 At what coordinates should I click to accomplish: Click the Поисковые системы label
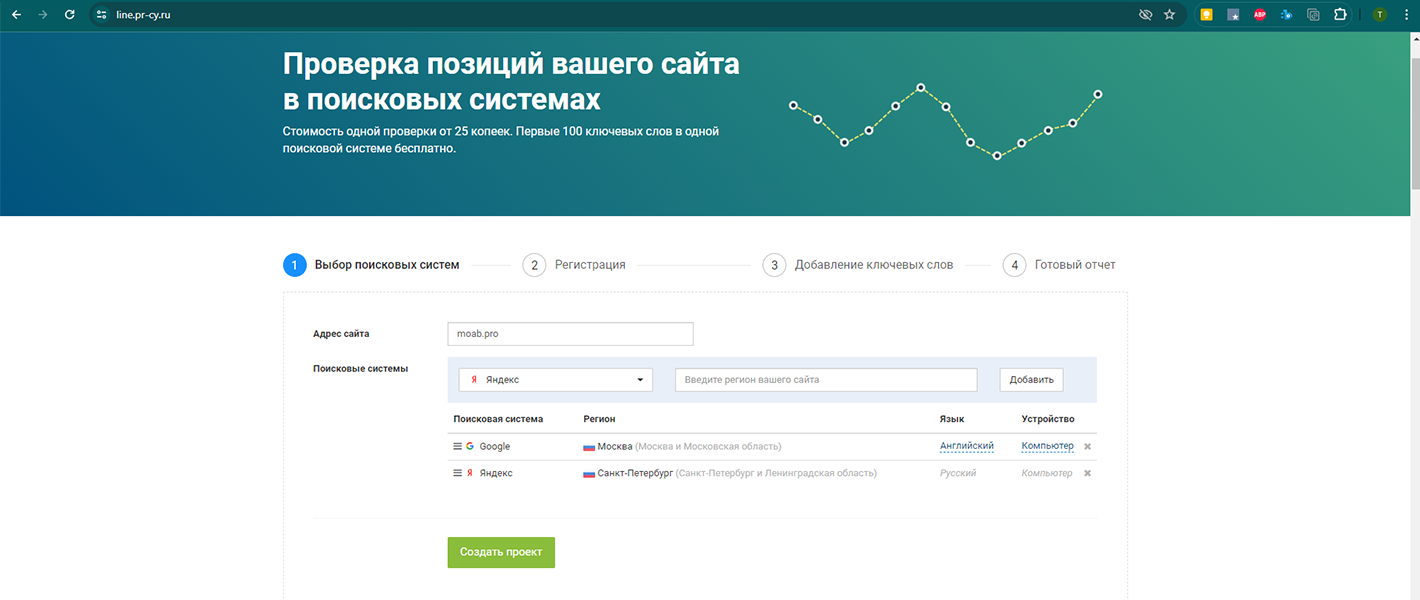(x=361, y=368)
